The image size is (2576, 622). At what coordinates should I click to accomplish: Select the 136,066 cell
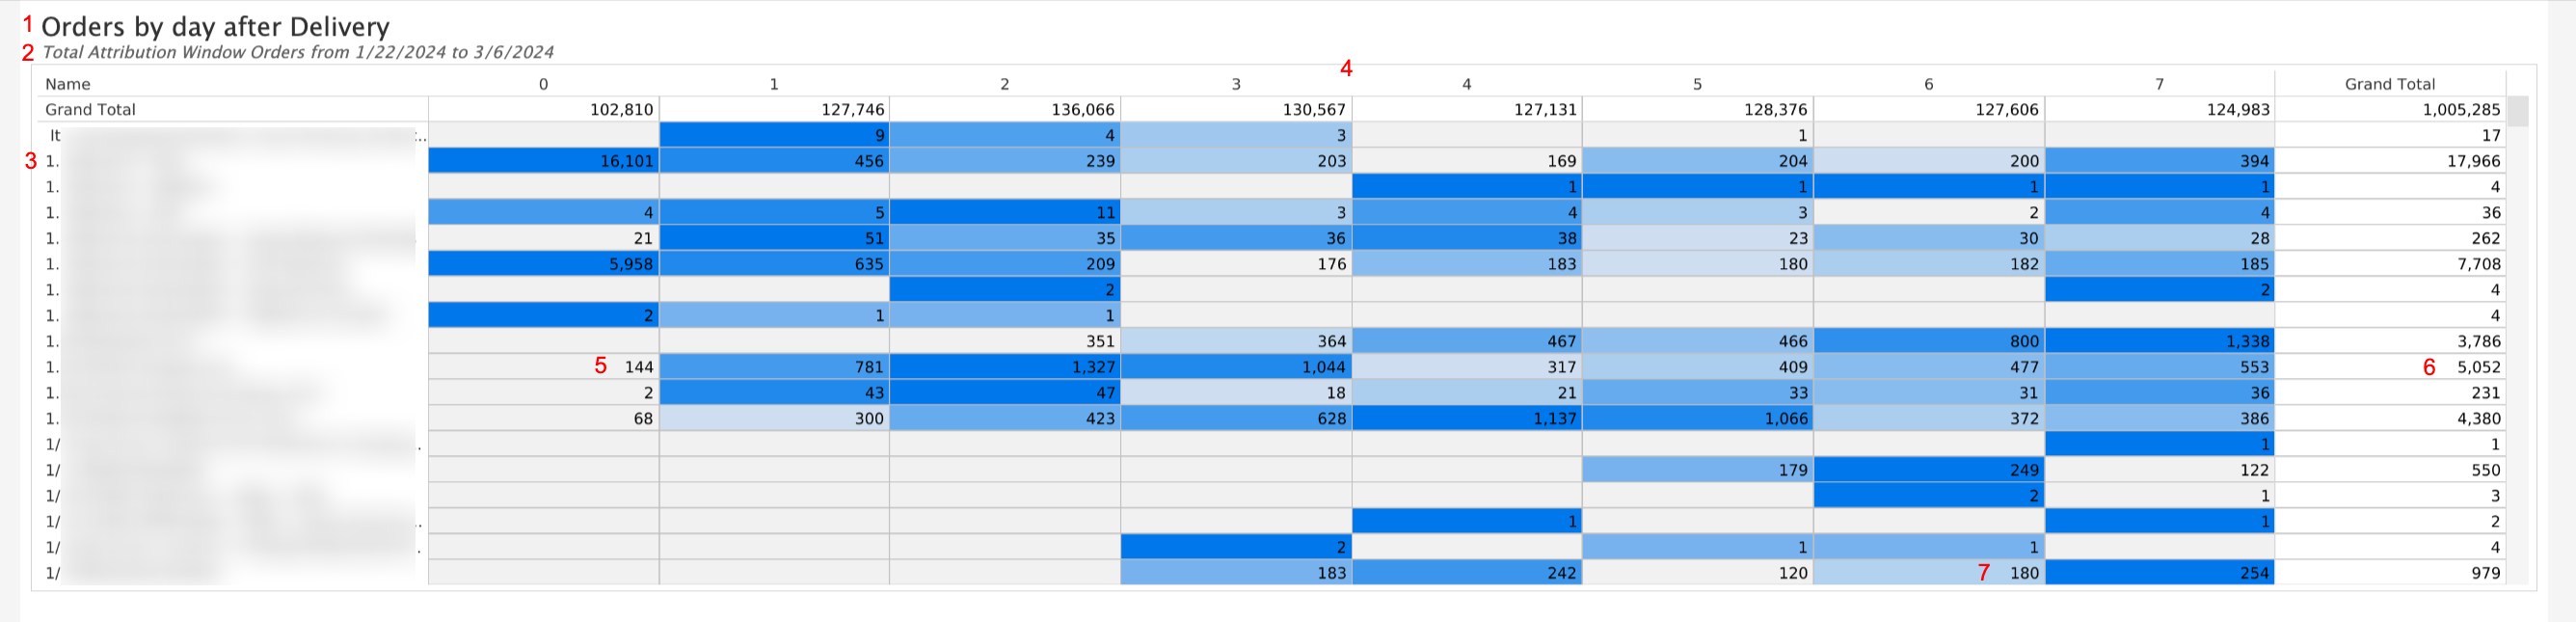pos(1005,110)
